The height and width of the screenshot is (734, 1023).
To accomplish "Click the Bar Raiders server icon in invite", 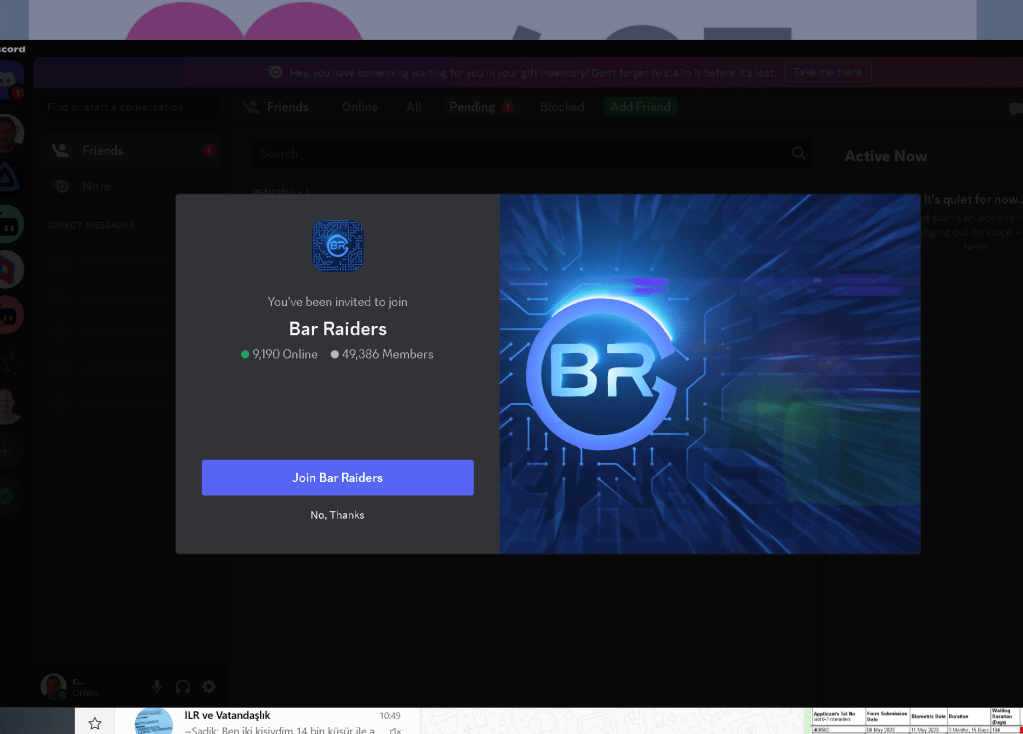I will 337,246.
